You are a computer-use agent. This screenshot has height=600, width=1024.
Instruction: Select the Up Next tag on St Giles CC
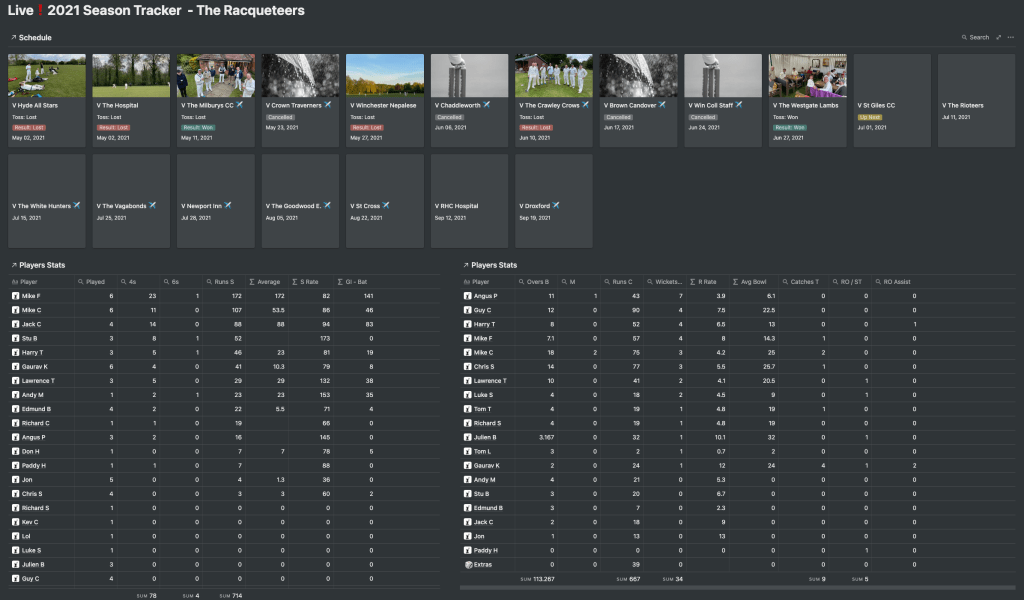[869, 116]
